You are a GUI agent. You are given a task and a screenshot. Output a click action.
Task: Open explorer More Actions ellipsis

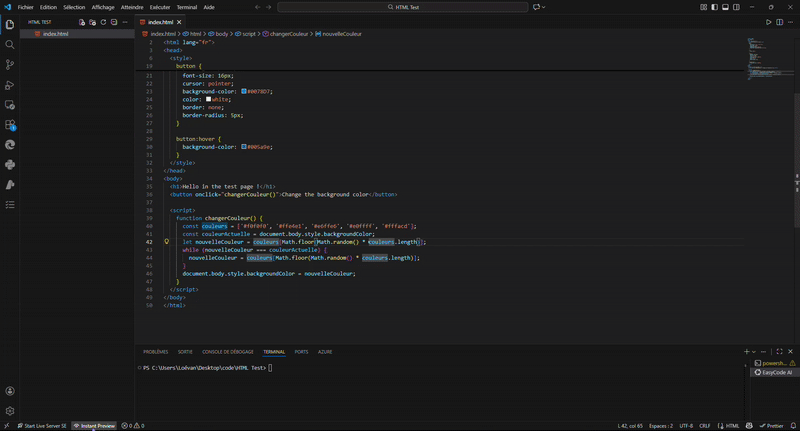125,22
